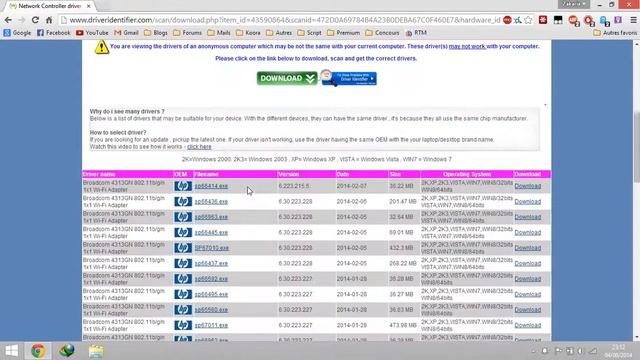
Task: Open filename link dated 2014-02-07
Action: click(211, 186)
